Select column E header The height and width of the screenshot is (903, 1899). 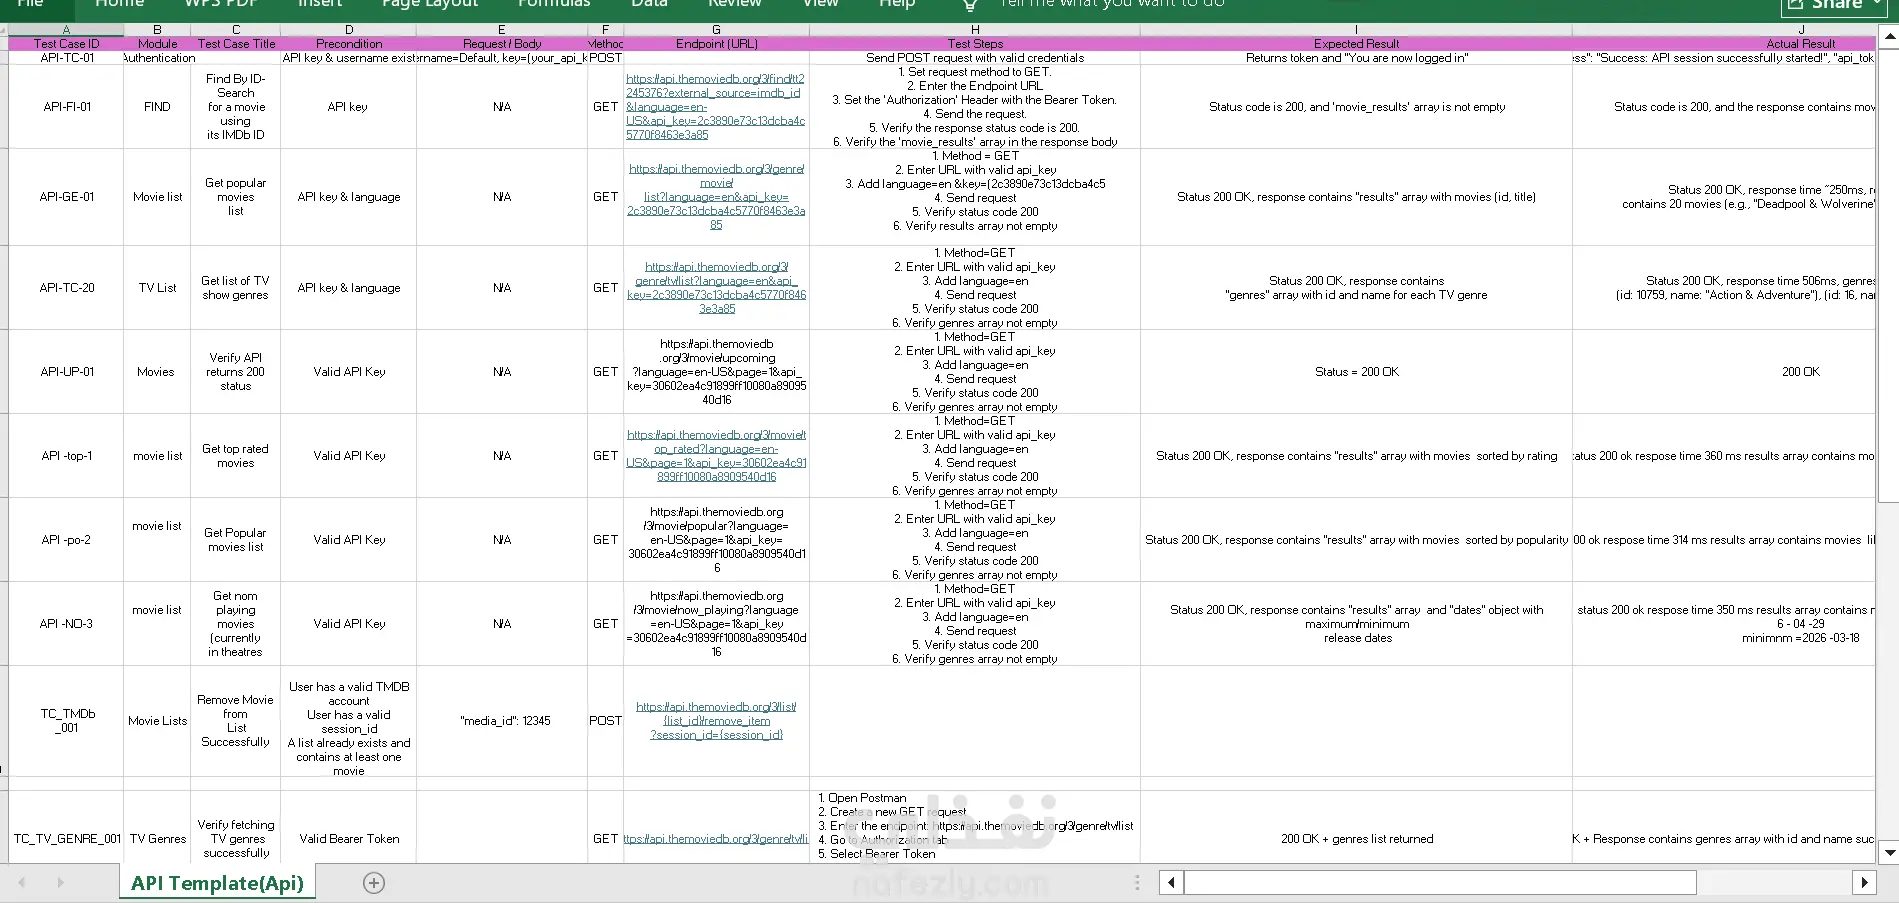(502, 30)
